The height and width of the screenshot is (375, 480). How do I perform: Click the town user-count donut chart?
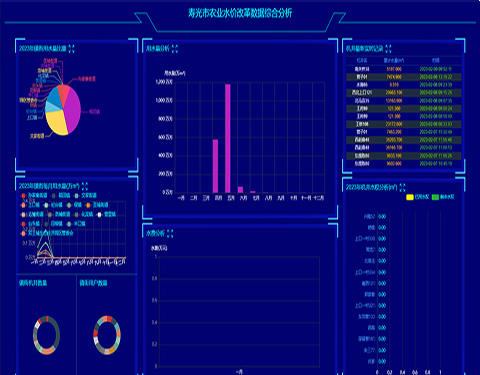(x=107, y=335)
